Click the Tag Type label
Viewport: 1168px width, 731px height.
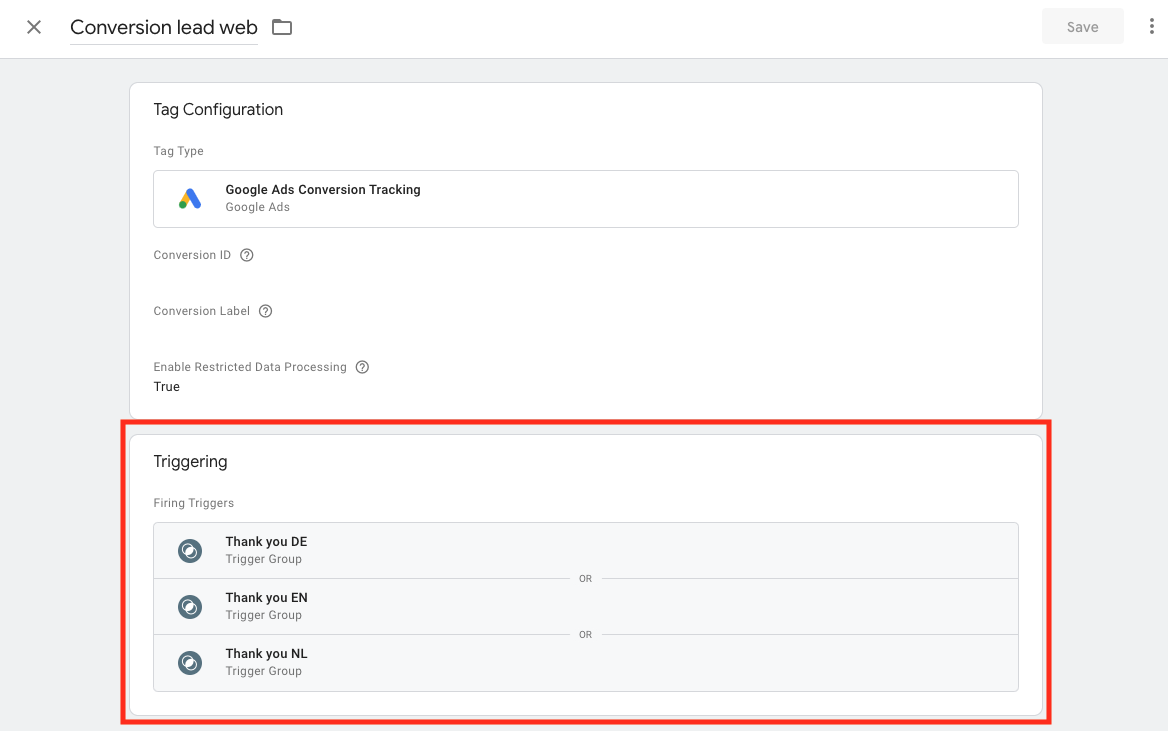pos(179,151)
